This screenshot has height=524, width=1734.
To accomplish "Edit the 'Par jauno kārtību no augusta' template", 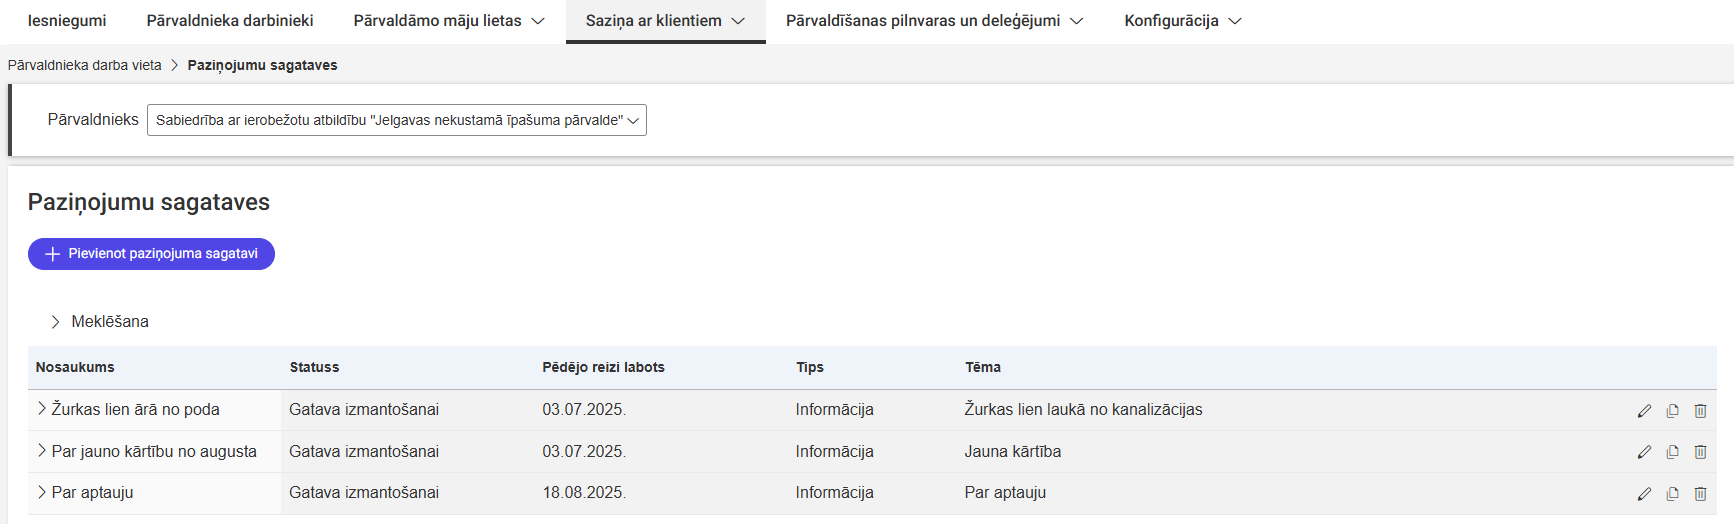I will pos(1644,452).
